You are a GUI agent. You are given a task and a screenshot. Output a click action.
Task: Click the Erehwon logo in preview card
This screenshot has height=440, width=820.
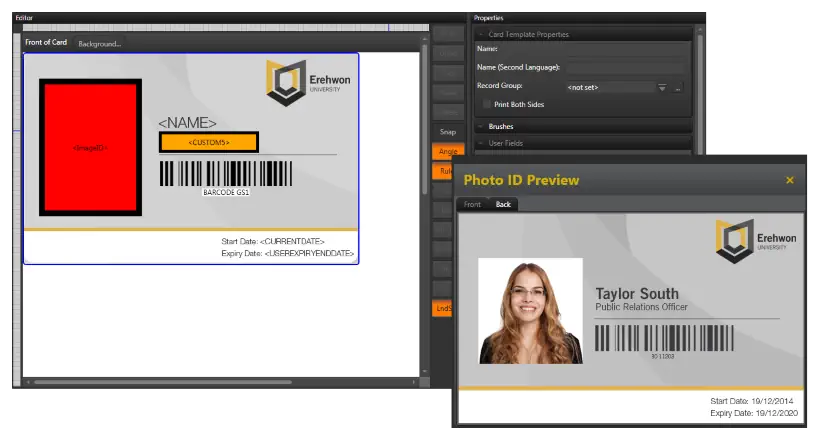point(756,241)
